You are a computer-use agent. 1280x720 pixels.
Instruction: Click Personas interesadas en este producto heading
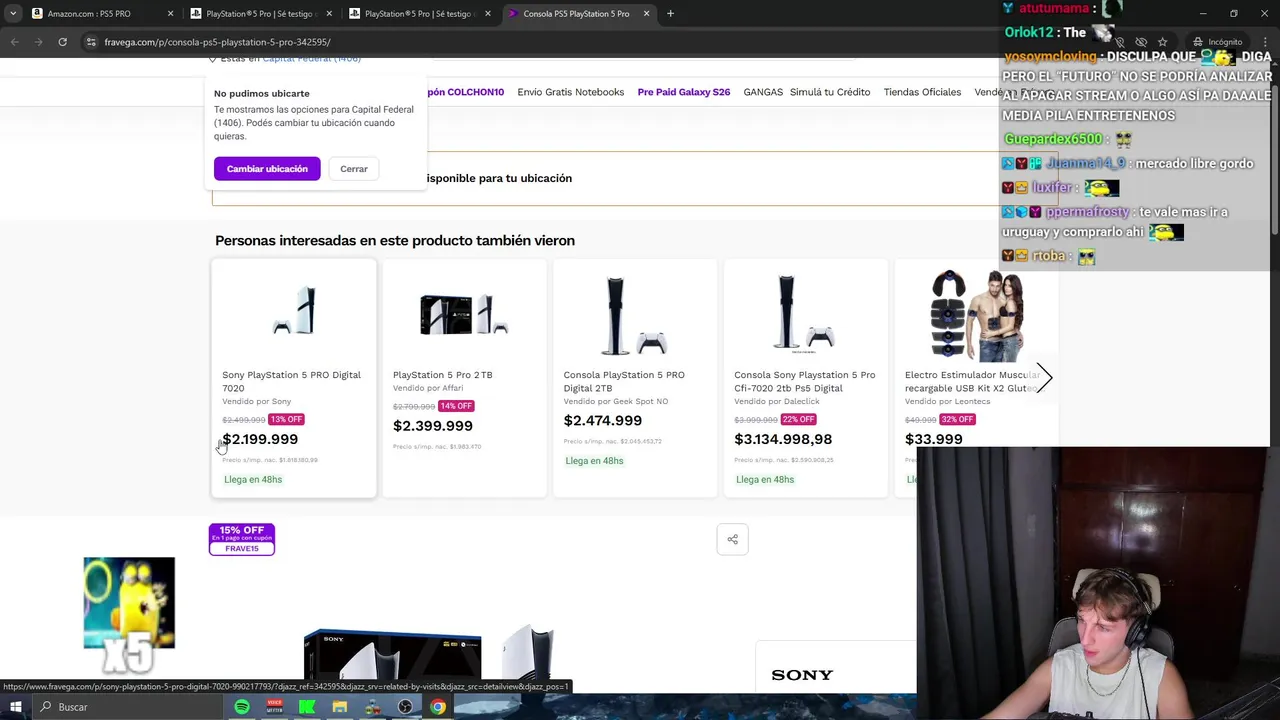click(x=395, y=240)
